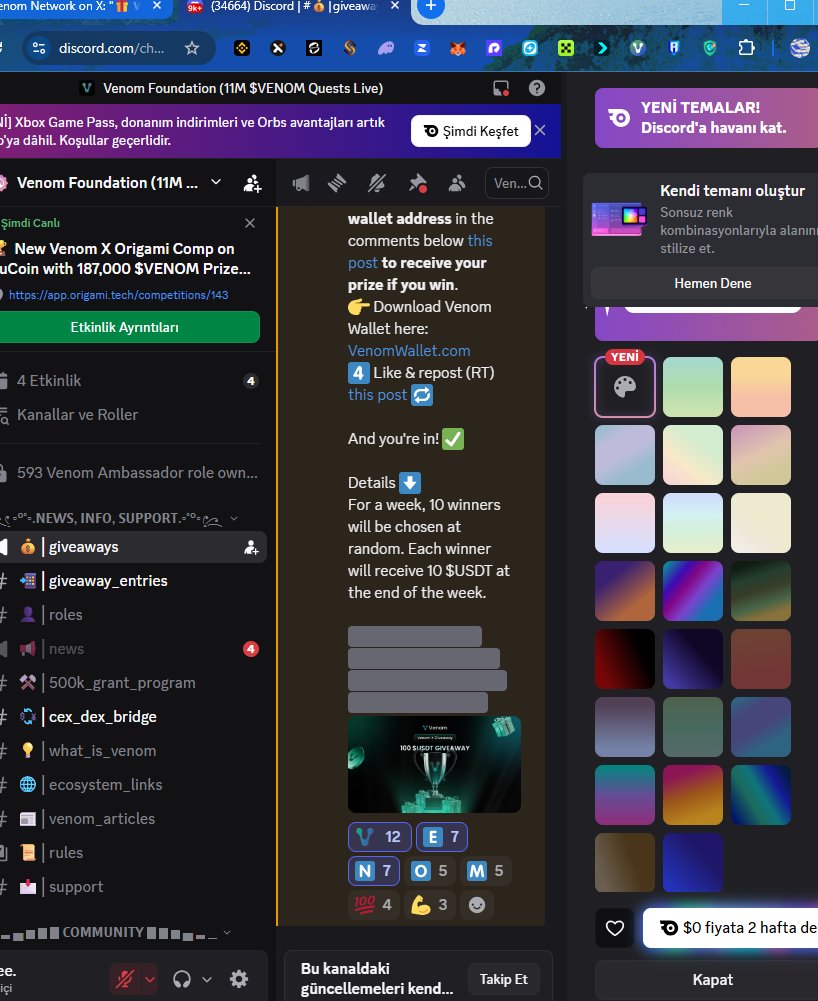Open headphone output options arrow
This screenshot has height=1001, width=818.
207,979
